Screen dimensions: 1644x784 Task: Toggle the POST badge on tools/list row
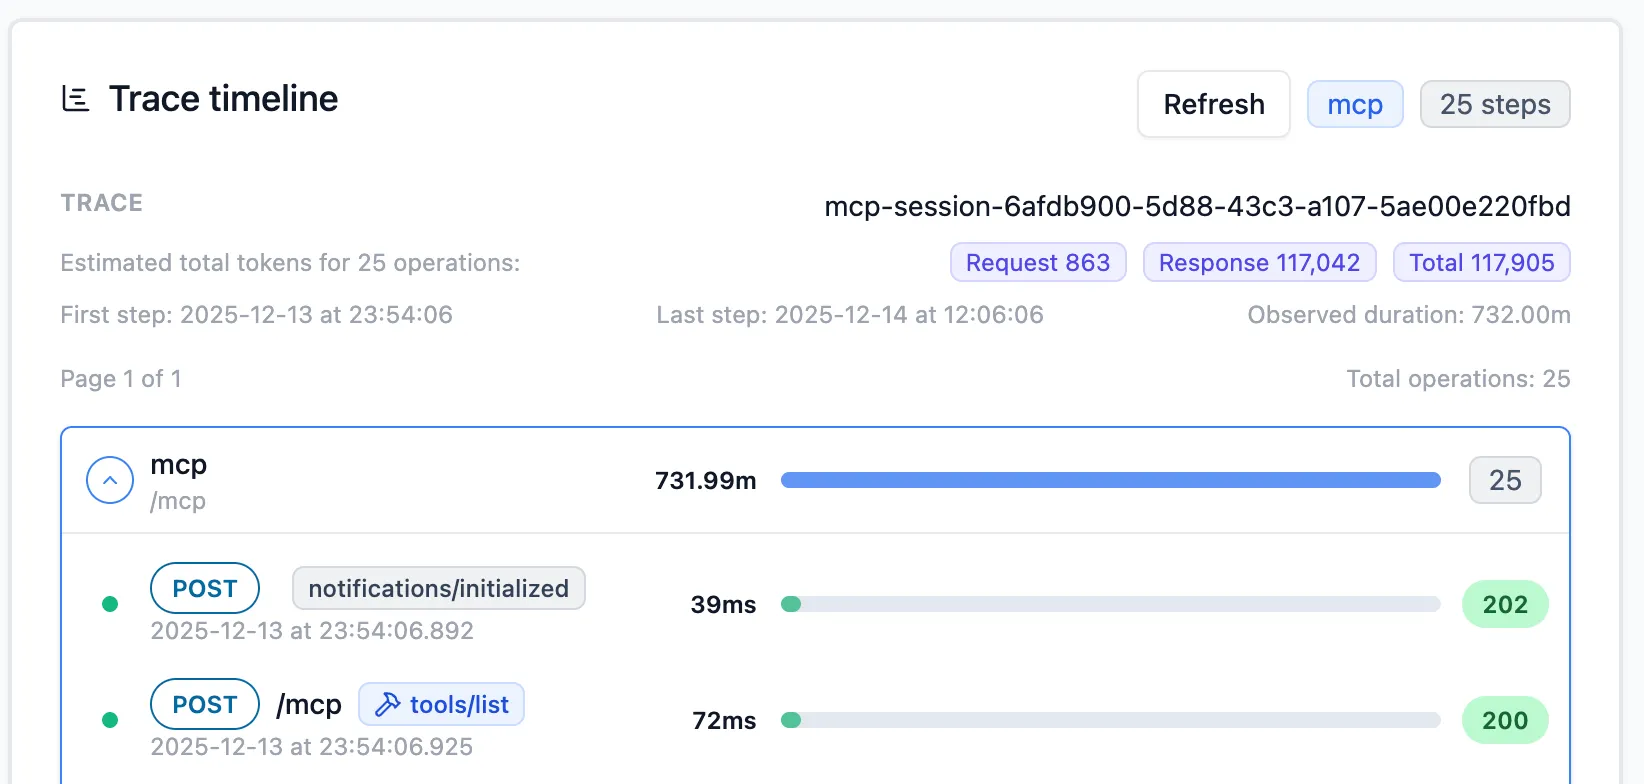[x=204, y=704]
